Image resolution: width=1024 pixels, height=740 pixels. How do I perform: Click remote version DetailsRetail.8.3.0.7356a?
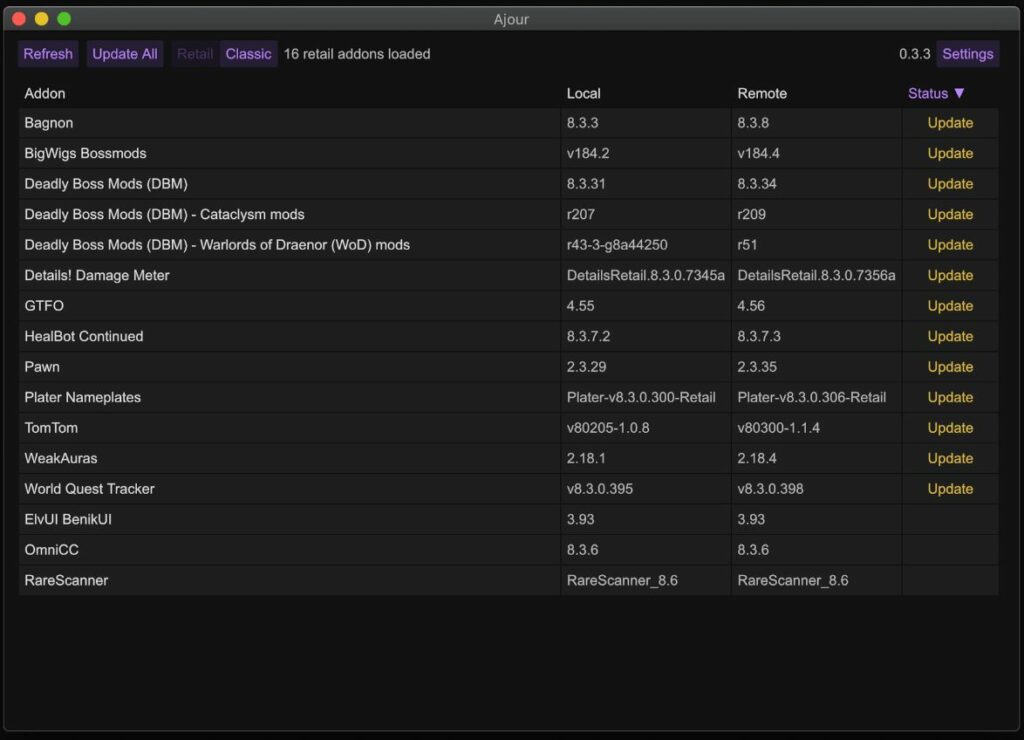coord(816,276)
